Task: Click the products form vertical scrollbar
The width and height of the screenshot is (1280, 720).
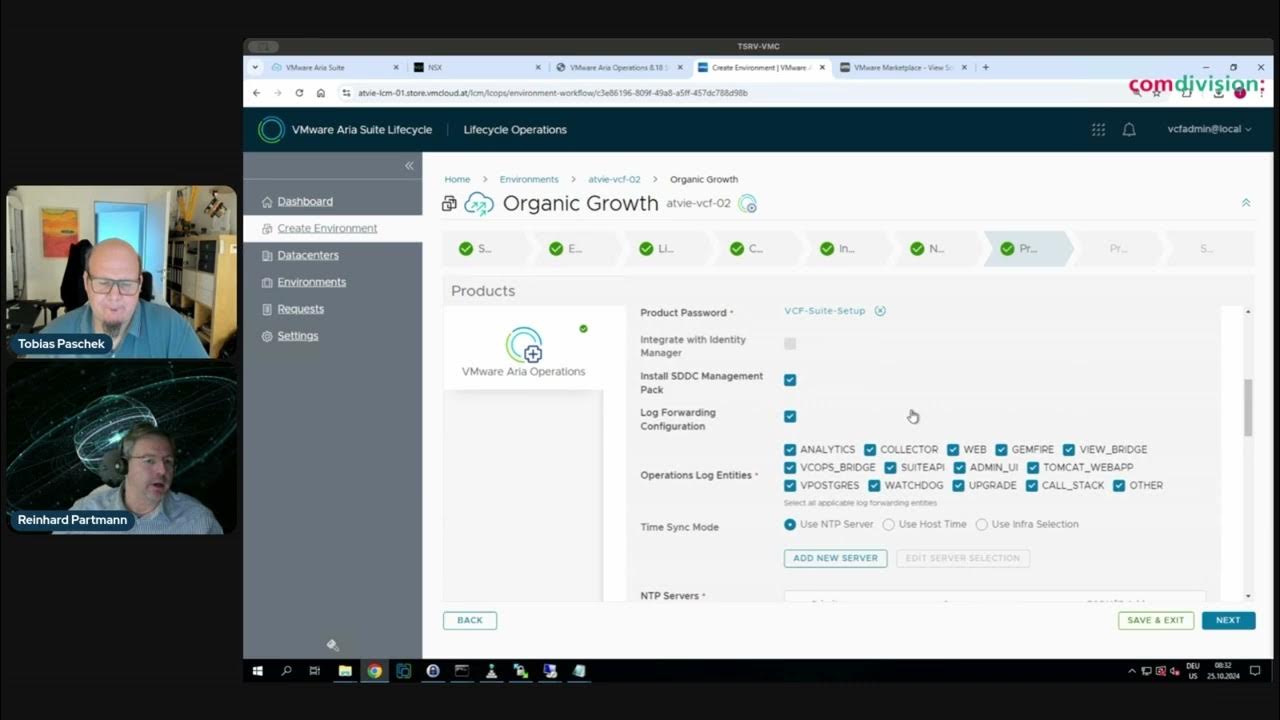Action: (1247, 406)
